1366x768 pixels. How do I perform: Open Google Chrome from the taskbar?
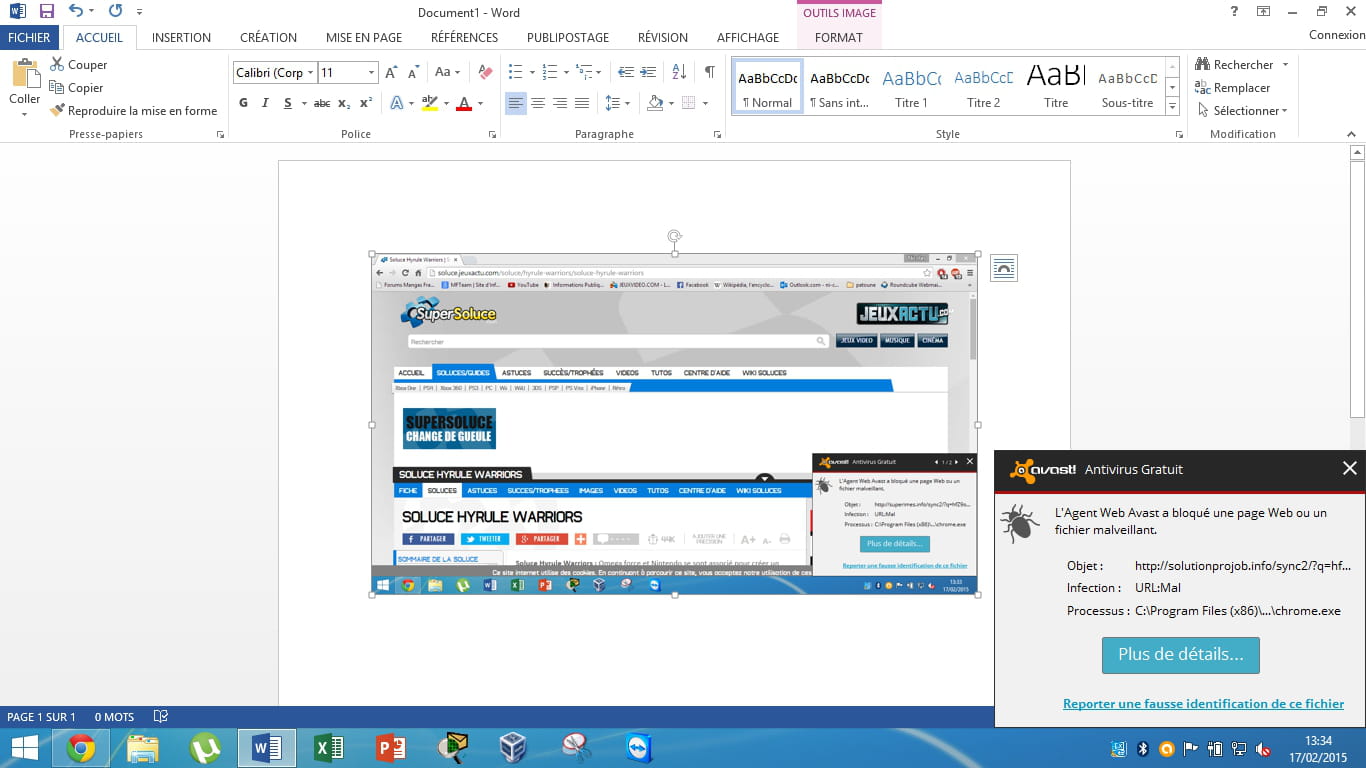pos(81,748)
